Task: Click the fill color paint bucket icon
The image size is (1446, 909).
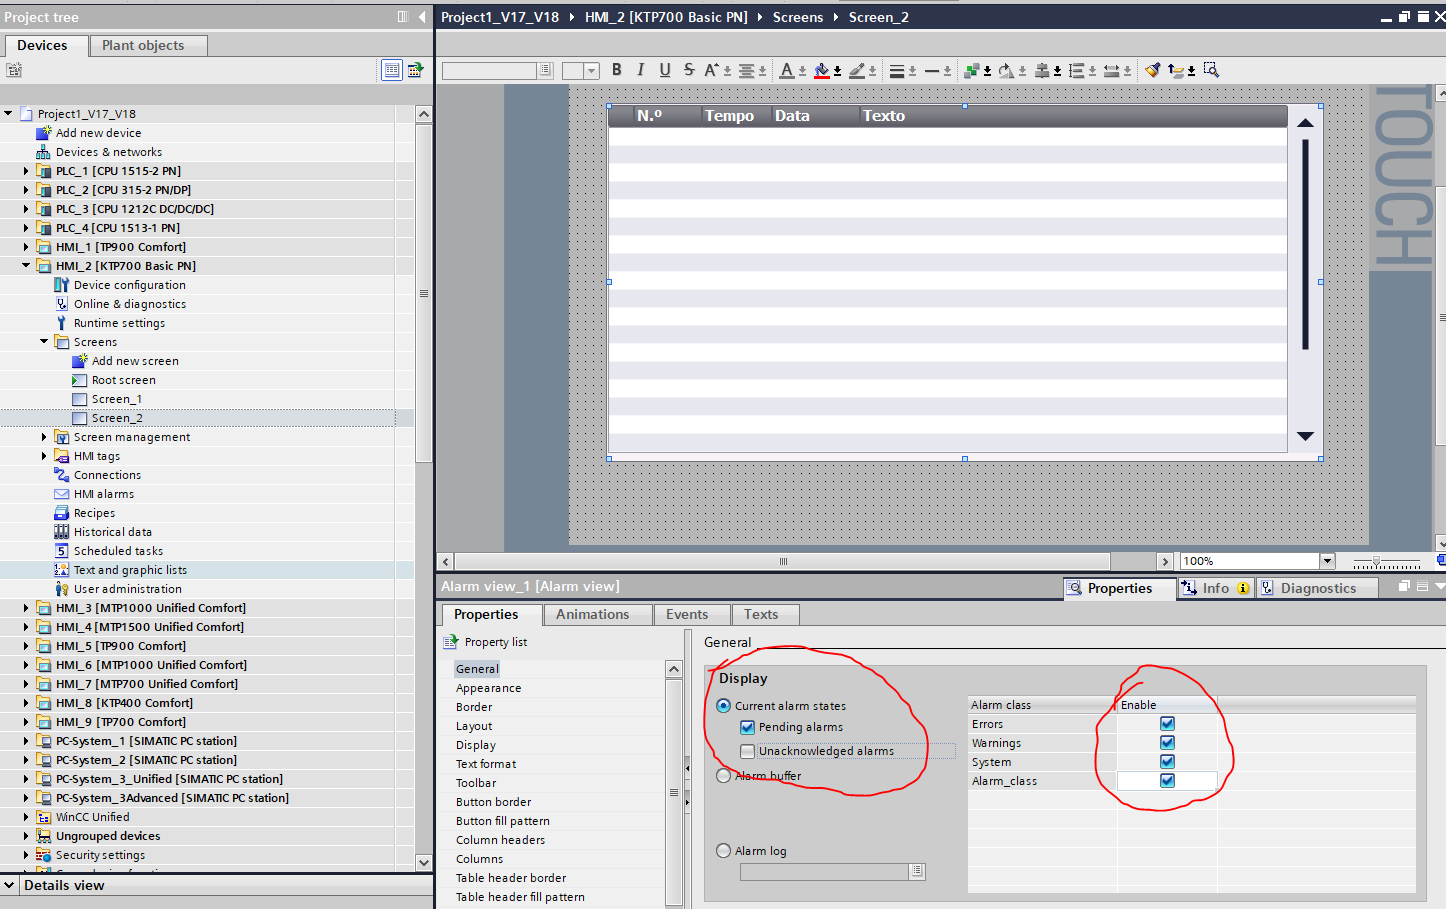Action: coord(821,70)
